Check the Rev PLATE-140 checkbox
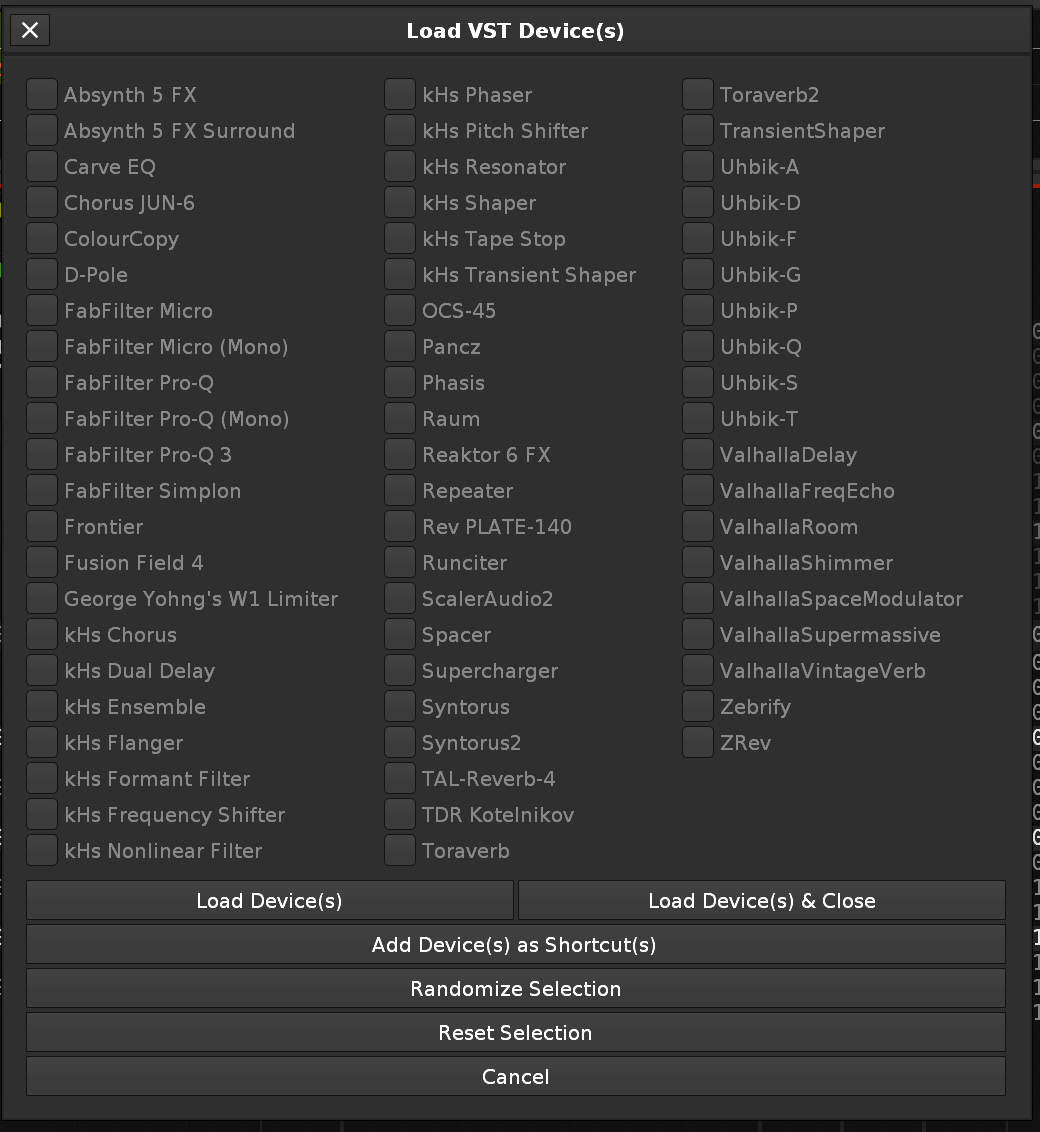Viewport: 1040px width, 1132px height. [400, 527]
